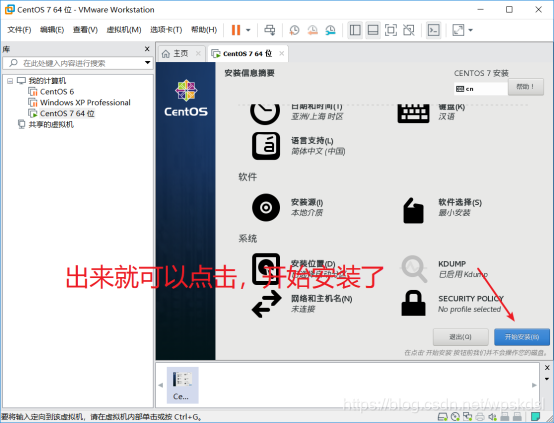Close the CentOS 7 64 位 tab

(282, 53)
